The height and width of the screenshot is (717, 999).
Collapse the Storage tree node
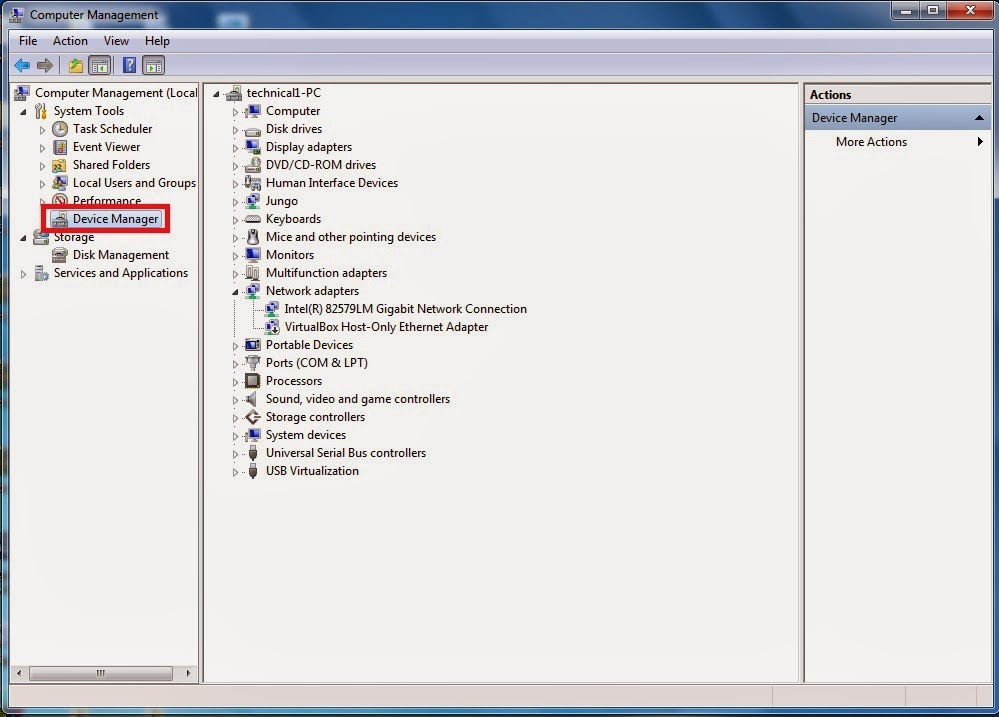click(x=24, y=238)
